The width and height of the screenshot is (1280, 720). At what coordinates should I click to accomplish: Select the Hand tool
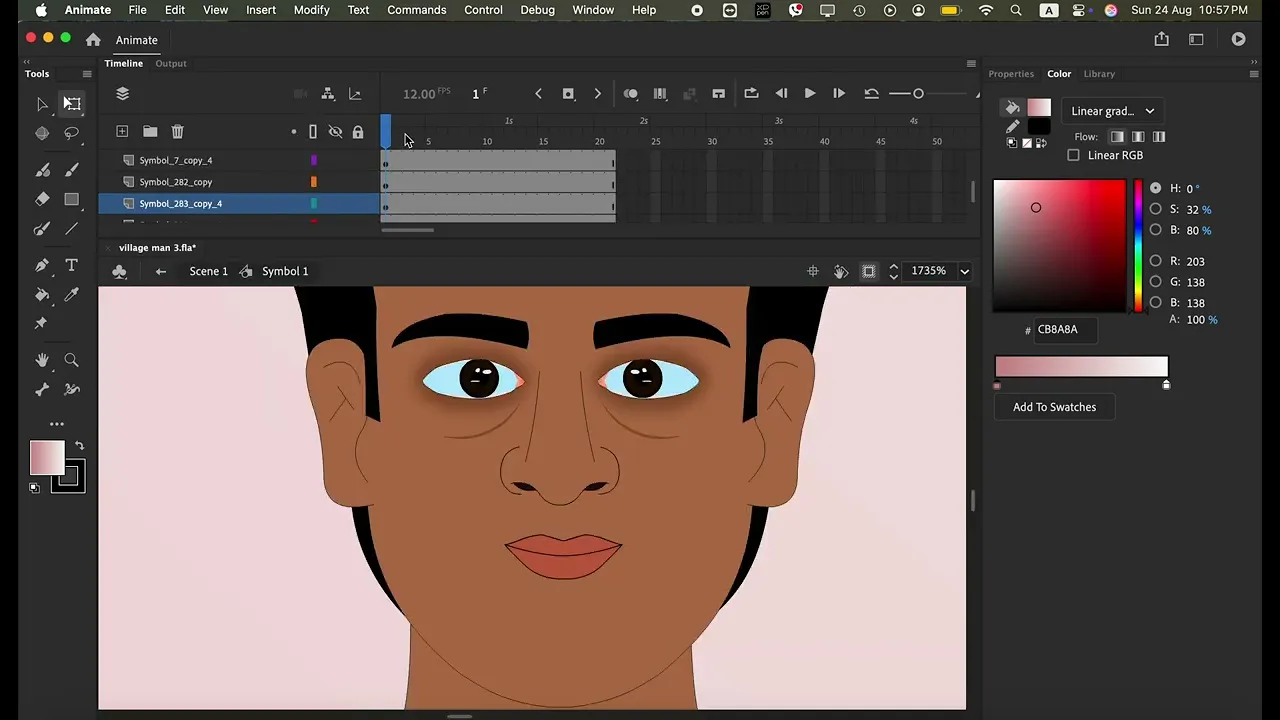coord(42,360)
